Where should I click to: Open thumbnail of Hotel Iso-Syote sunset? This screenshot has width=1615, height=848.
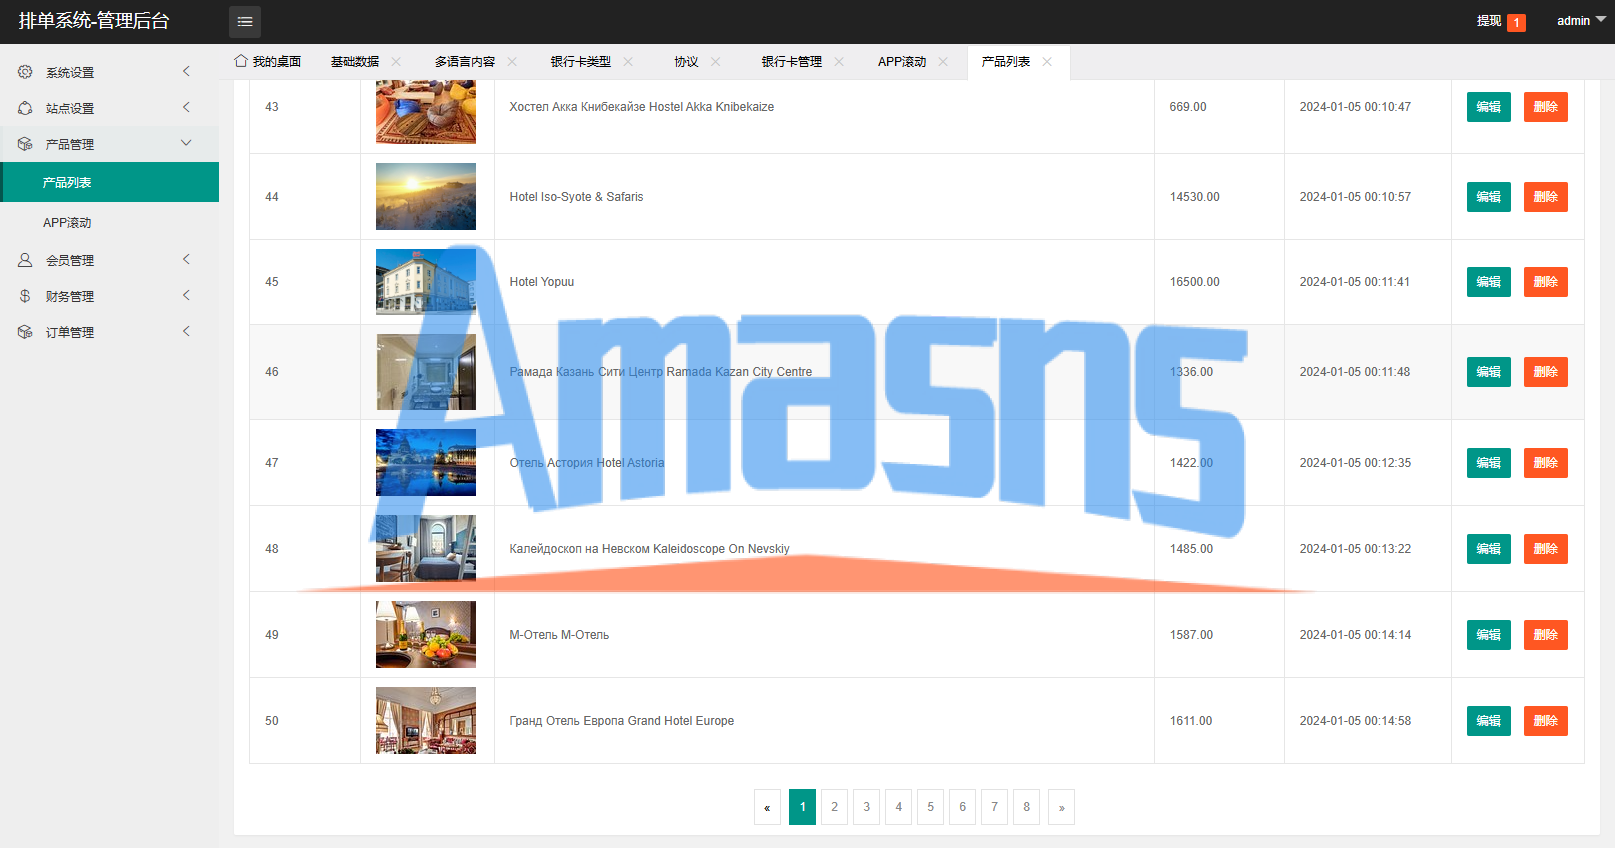tap(426, 197)
